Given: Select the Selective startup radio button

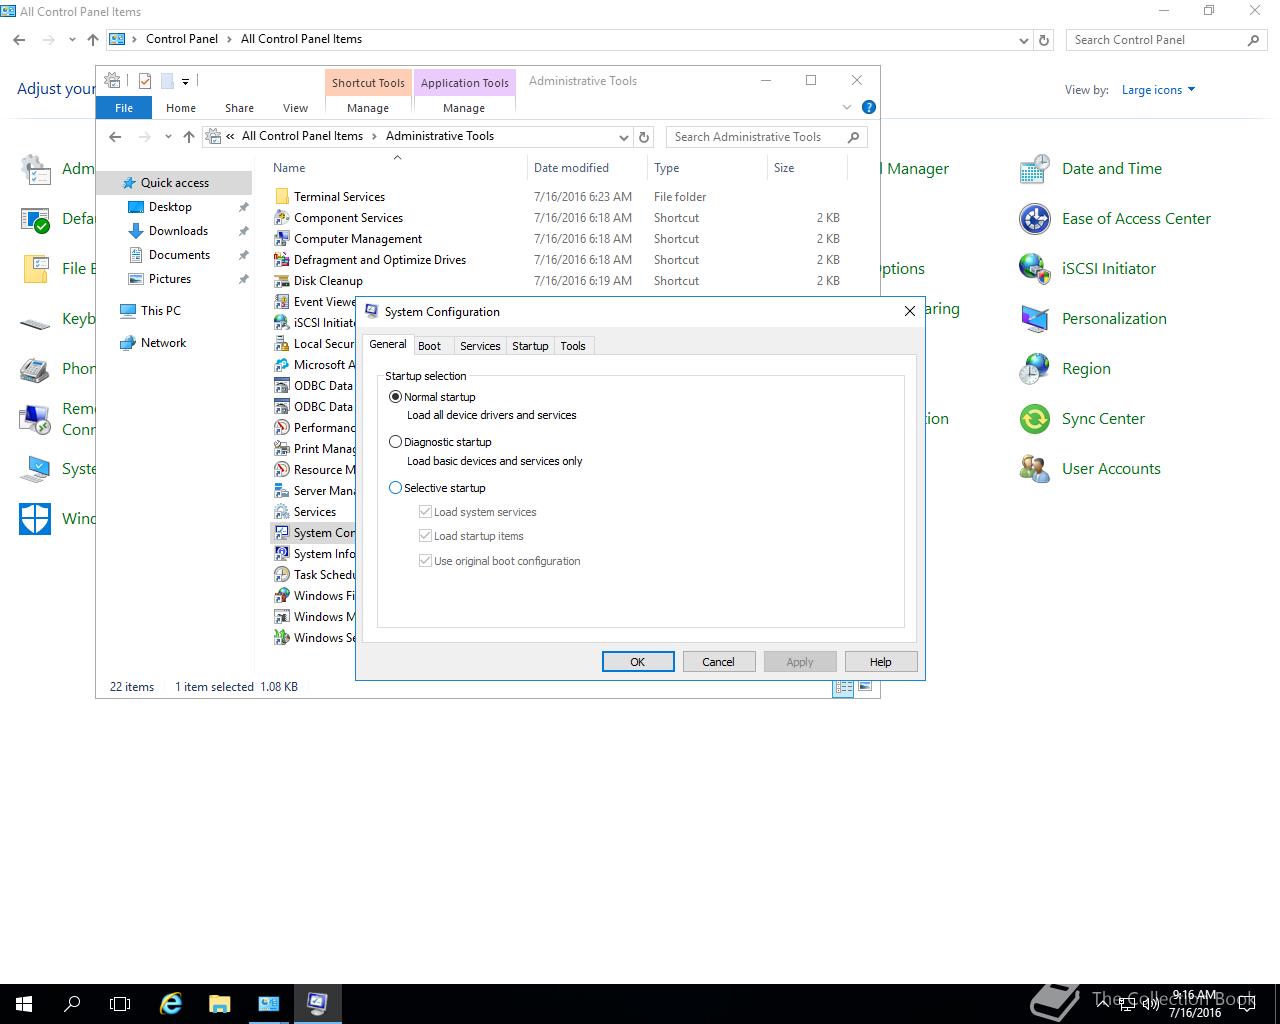Looking at the screenshot, I should tap(396, 487).
